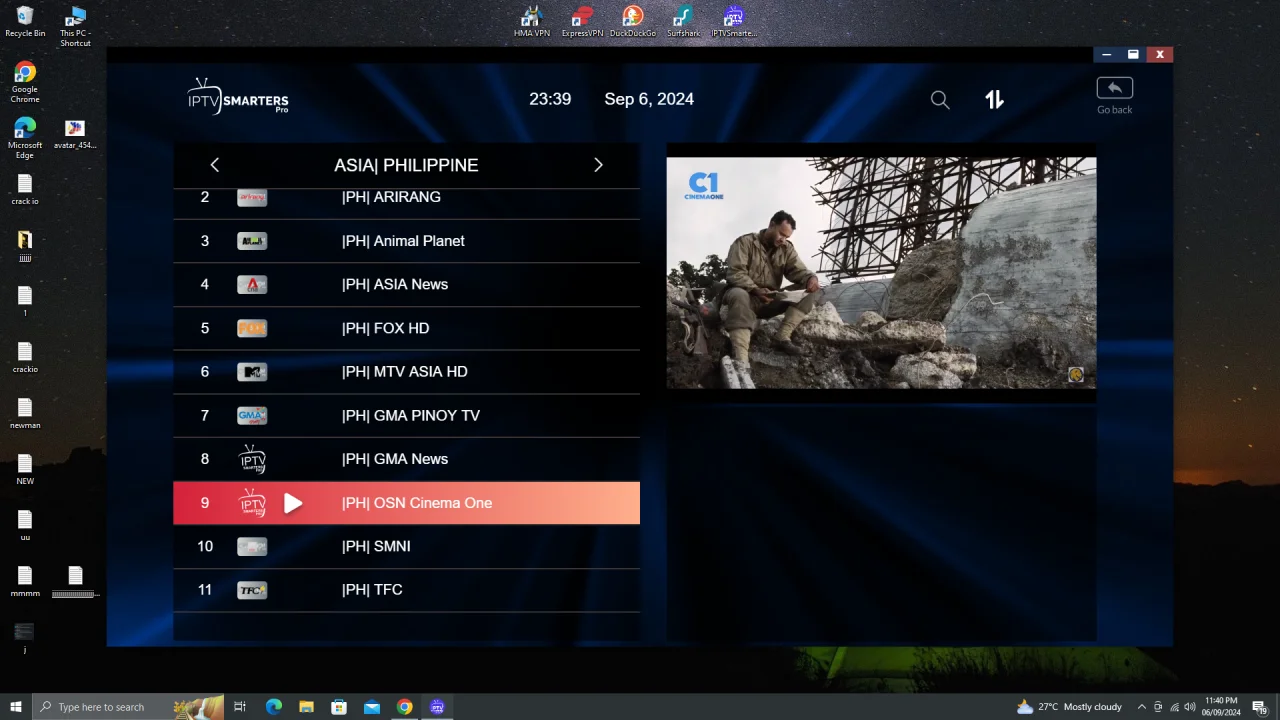Go to next category with right chevron
This screenshot has width=1280, height=720.
coord(598,165)
